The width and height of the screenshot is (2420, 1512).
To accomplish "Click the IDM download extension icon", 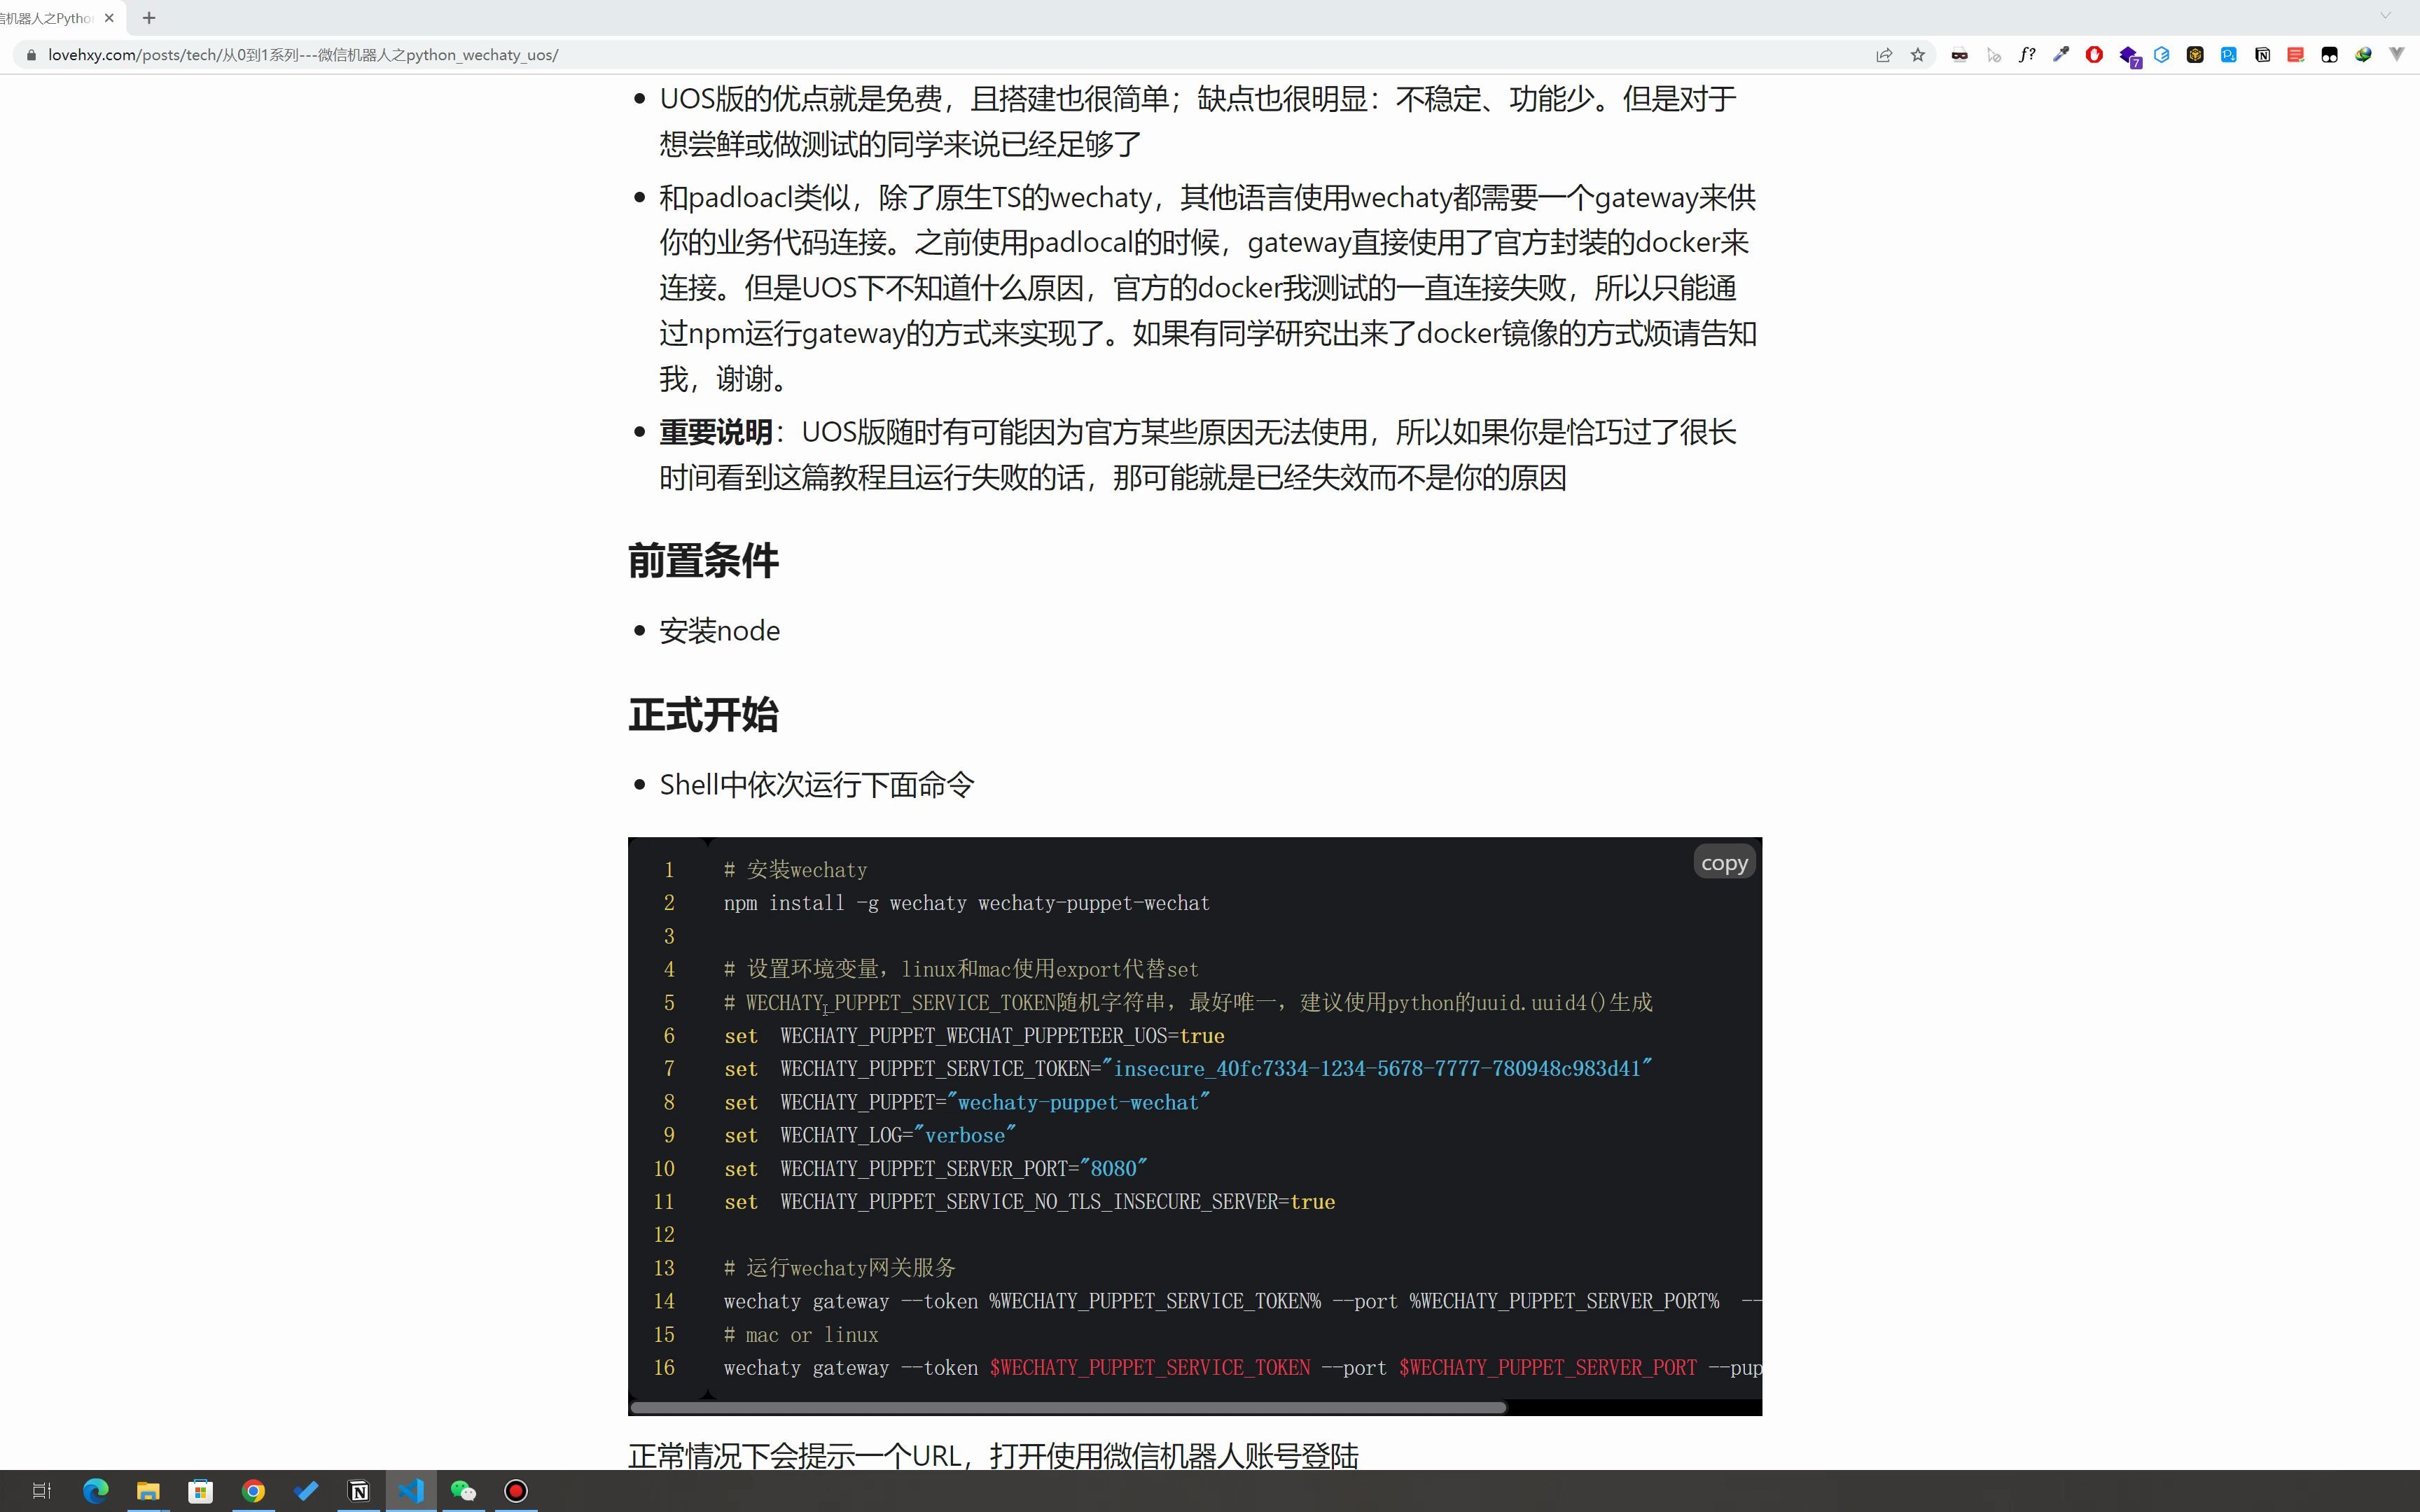I will point(2363,55).
